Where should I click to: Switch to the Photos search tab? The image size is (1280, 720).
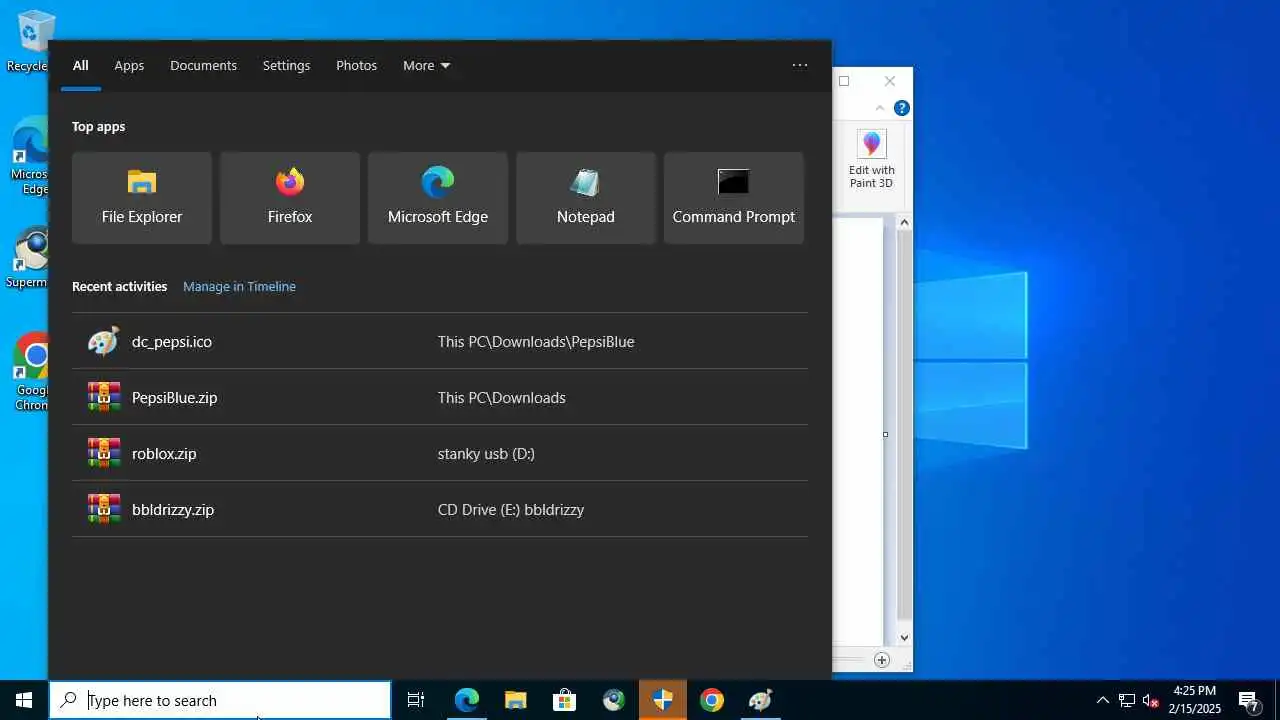click(x=356, y=66)
